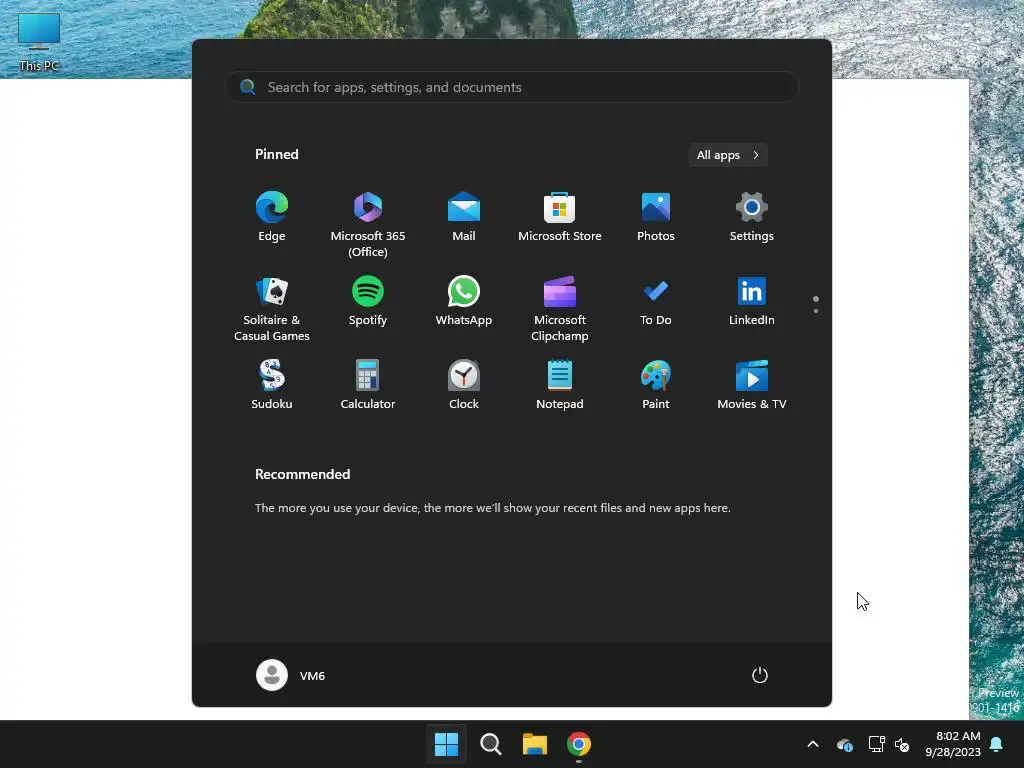Click the Windows Start button on taskbar
Screen dimensions: 1024x768
pyautogui.click(x=447, y=744)
